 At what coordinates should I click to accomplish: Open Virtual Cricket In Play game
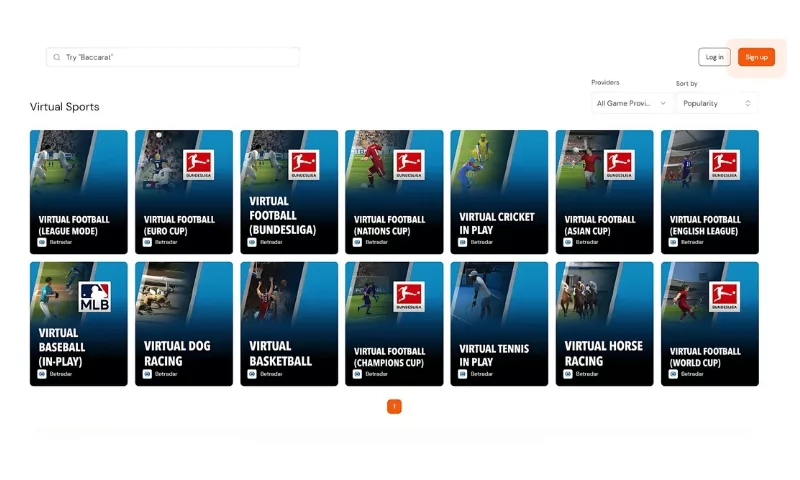tap(499, 192)
